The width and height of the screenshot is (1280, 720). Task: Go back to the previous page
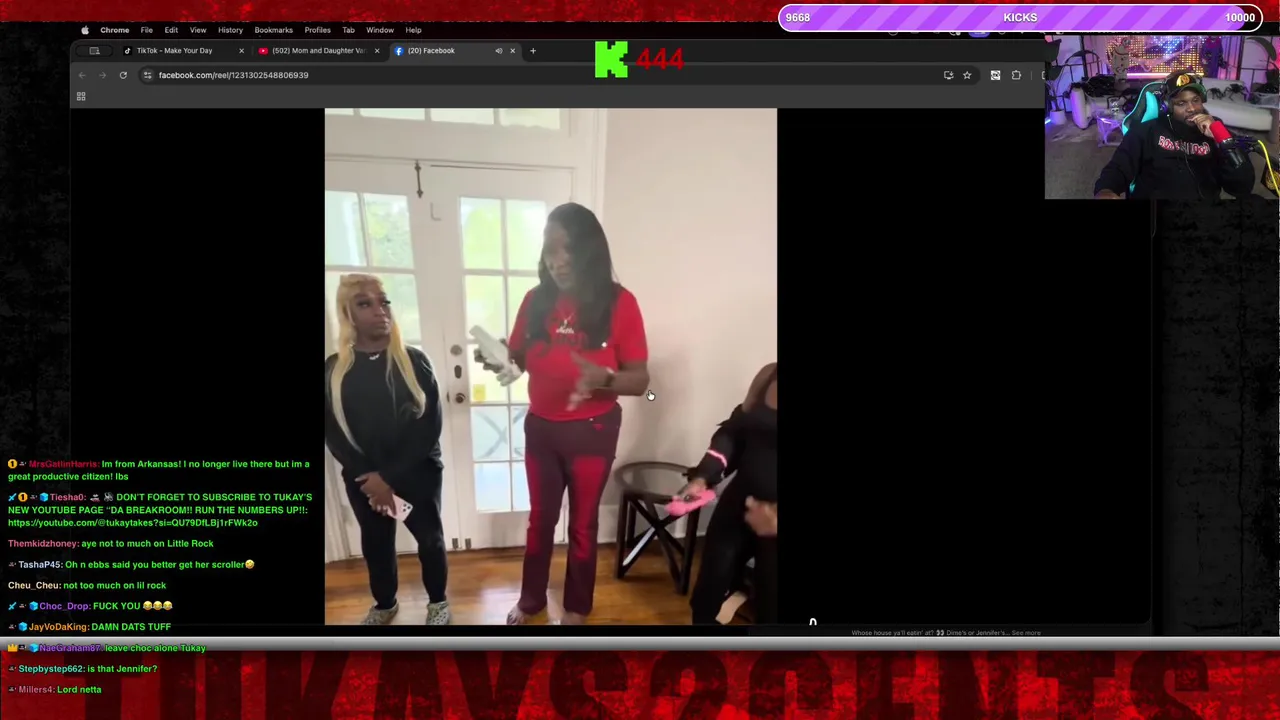[82, 75]
